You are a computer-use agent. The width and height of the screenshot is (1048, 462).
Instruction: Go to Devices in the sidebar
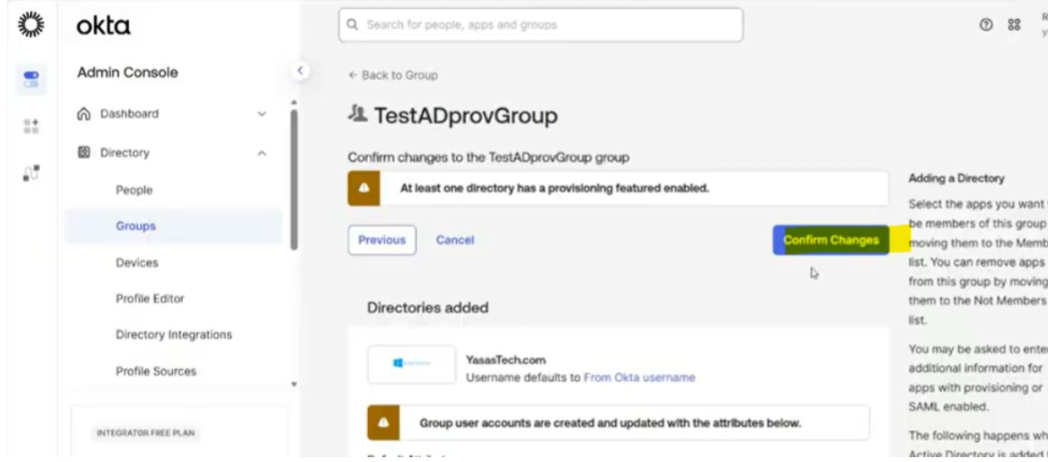137,263
